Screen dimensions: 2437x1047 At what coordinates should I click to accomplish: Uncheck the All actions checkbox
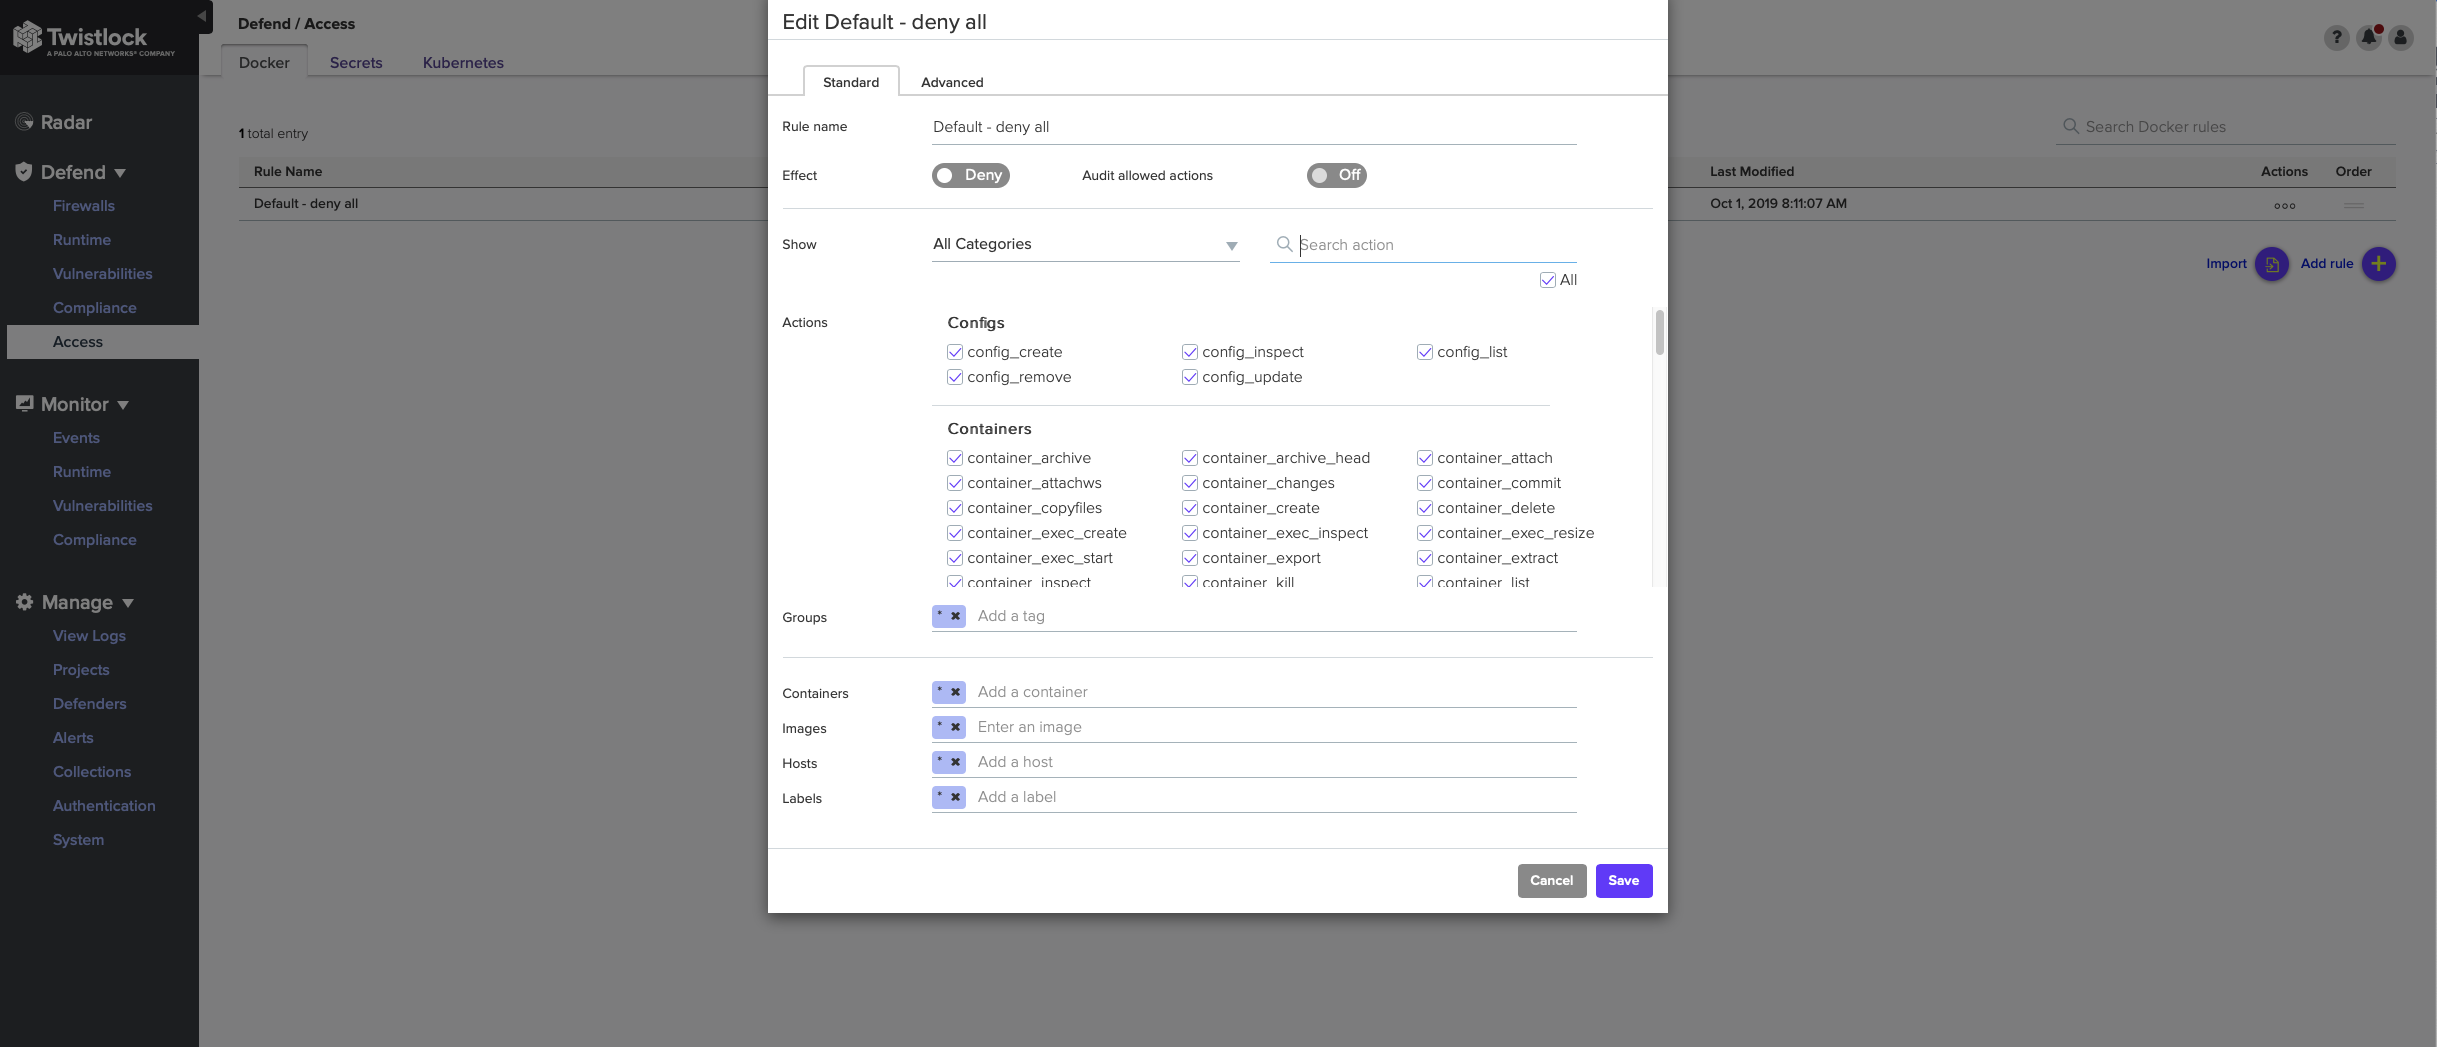1547,280
